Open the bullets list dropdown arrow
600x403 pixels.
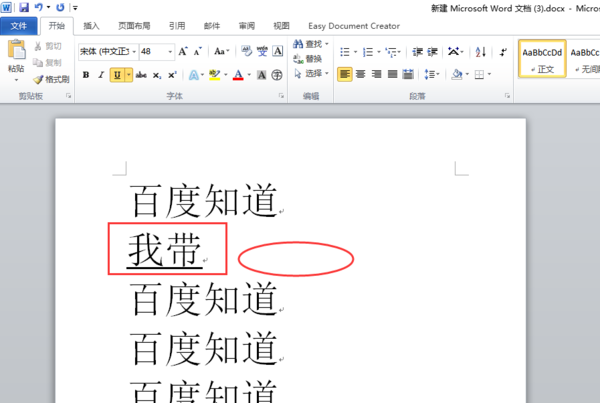[x=355, y=52]
